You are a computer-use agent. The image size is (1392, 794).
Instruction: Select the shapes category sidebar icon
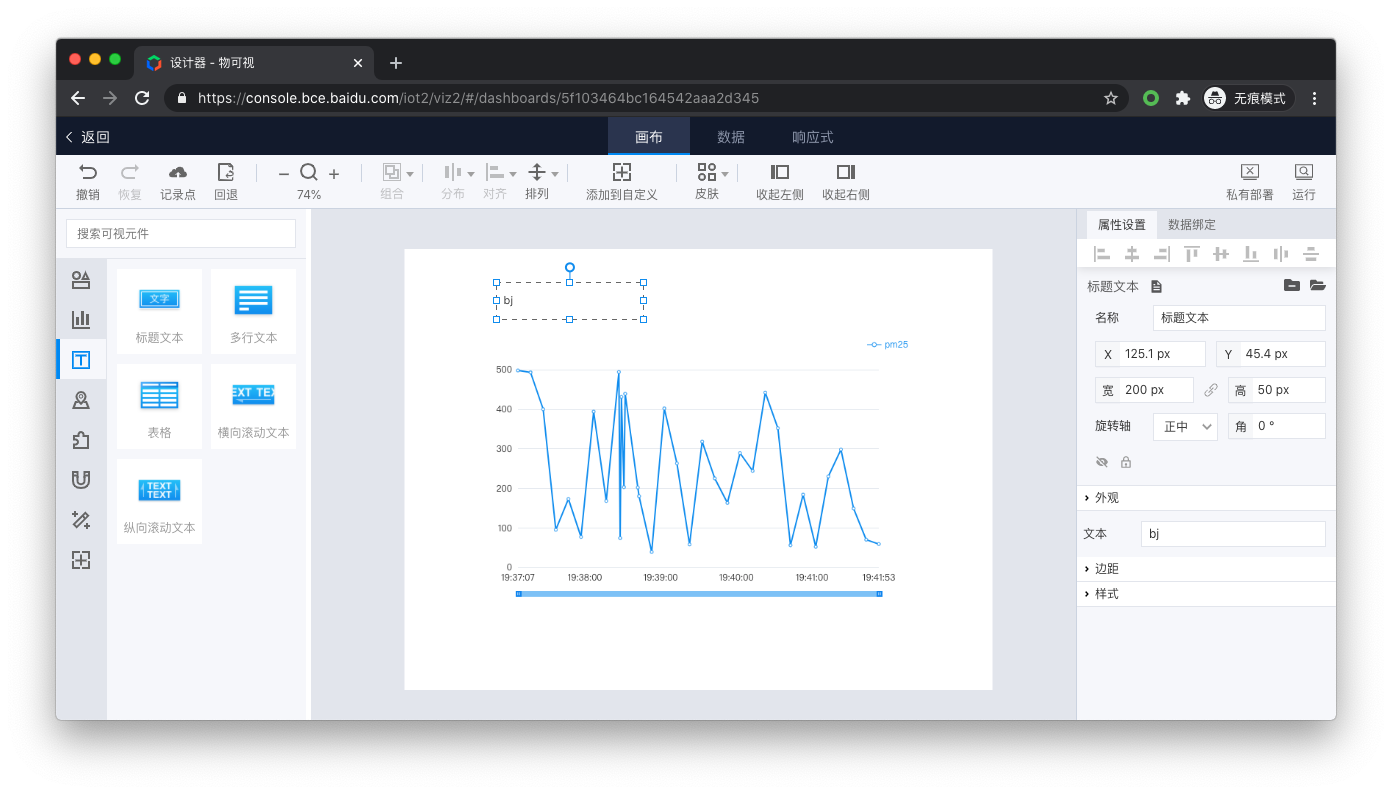(81, 280)
